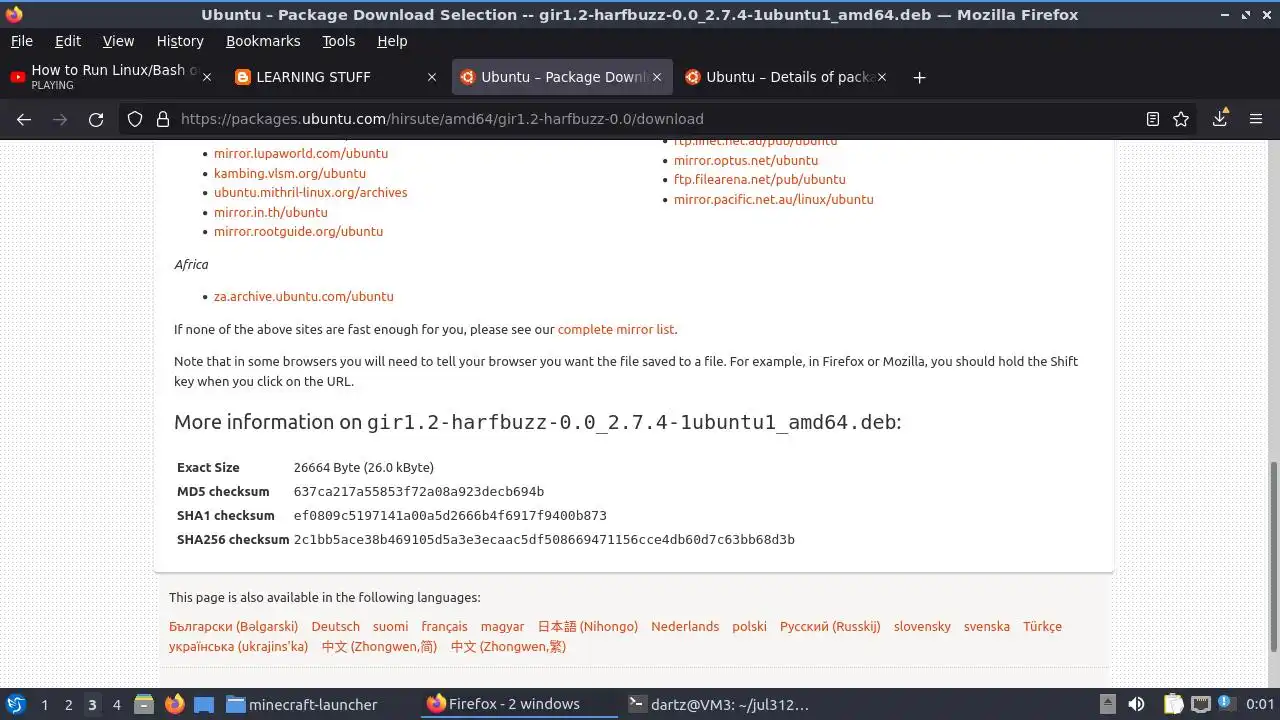Switch to the How to Run Linux/Bash tab
This screenshot has width=1280, height=720.
click(110, 77)
